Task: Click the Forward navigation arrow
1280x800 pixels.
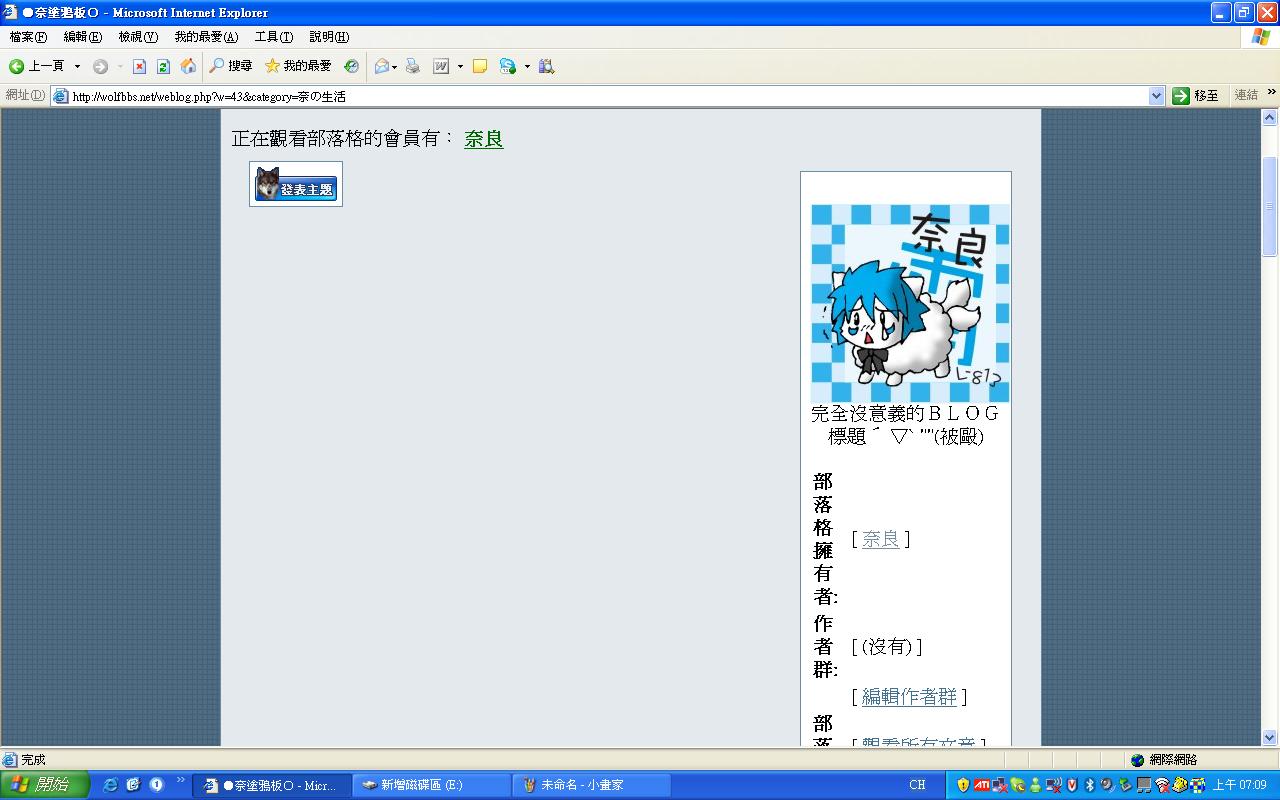Action: coord(100,66)
